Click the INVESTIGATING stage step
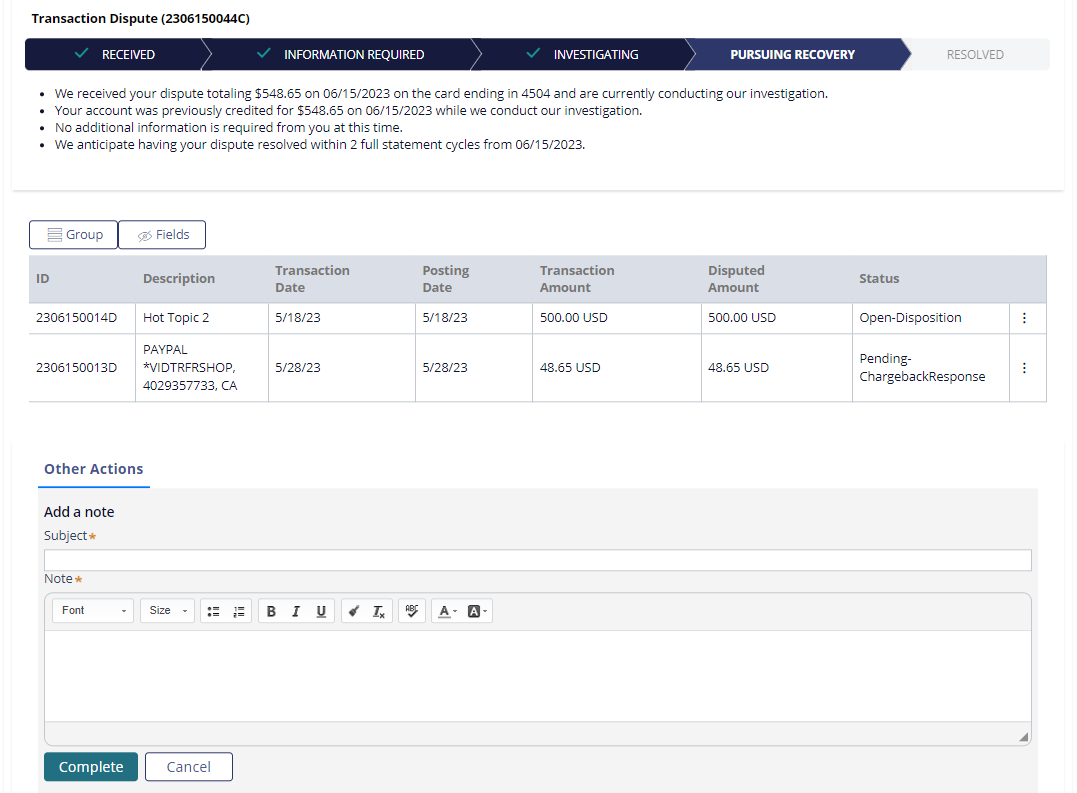 582,54
